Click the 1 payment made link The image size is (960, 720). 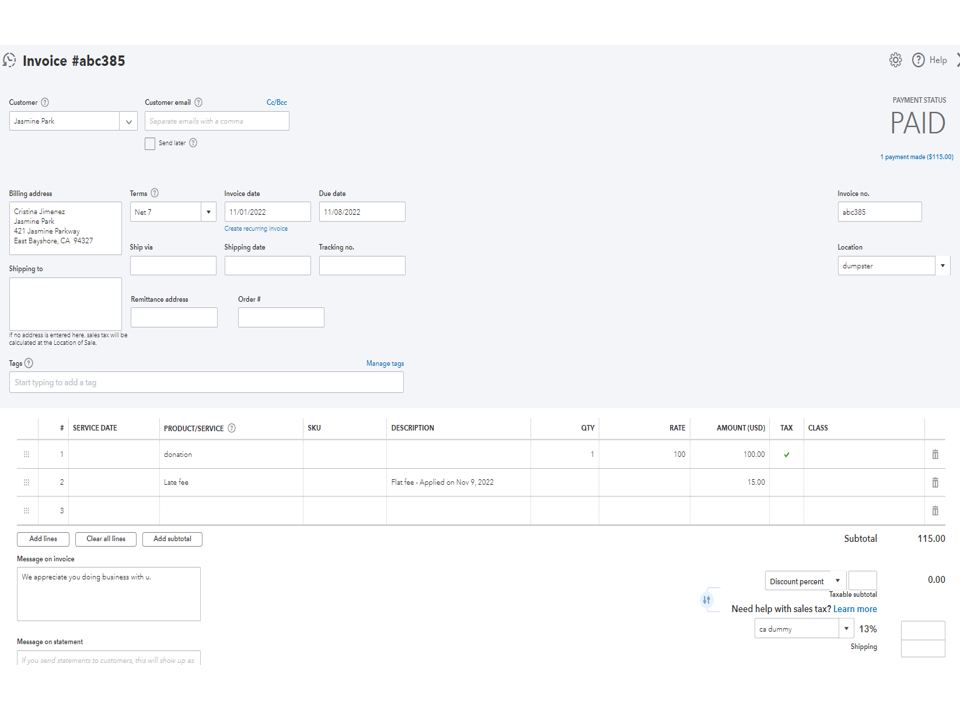[x=918, y=157]
